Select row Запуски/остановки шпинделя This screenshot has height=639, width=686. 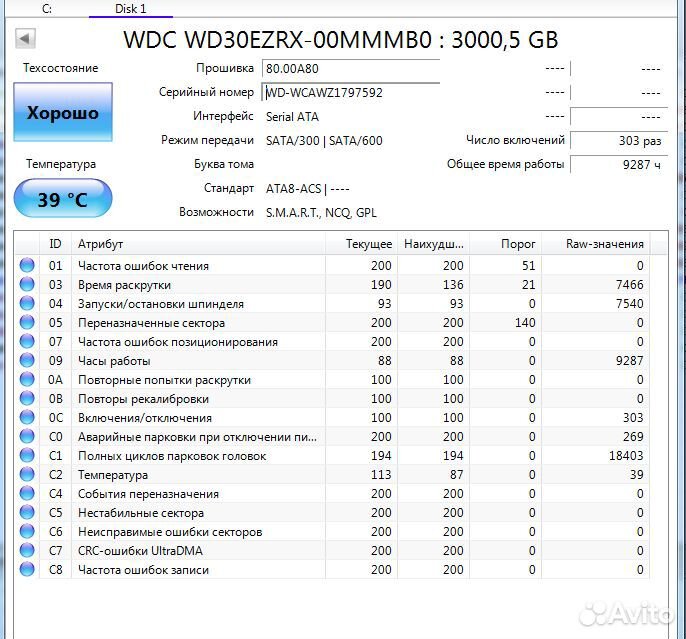(332, 303)
